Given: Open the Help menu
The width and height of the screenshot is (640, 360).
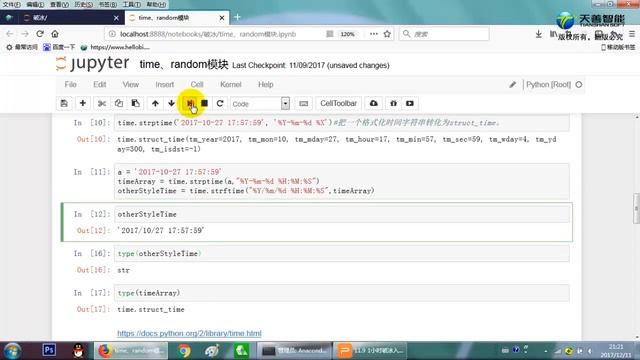Looking at the screenshot, I should (x=265, y=84).
